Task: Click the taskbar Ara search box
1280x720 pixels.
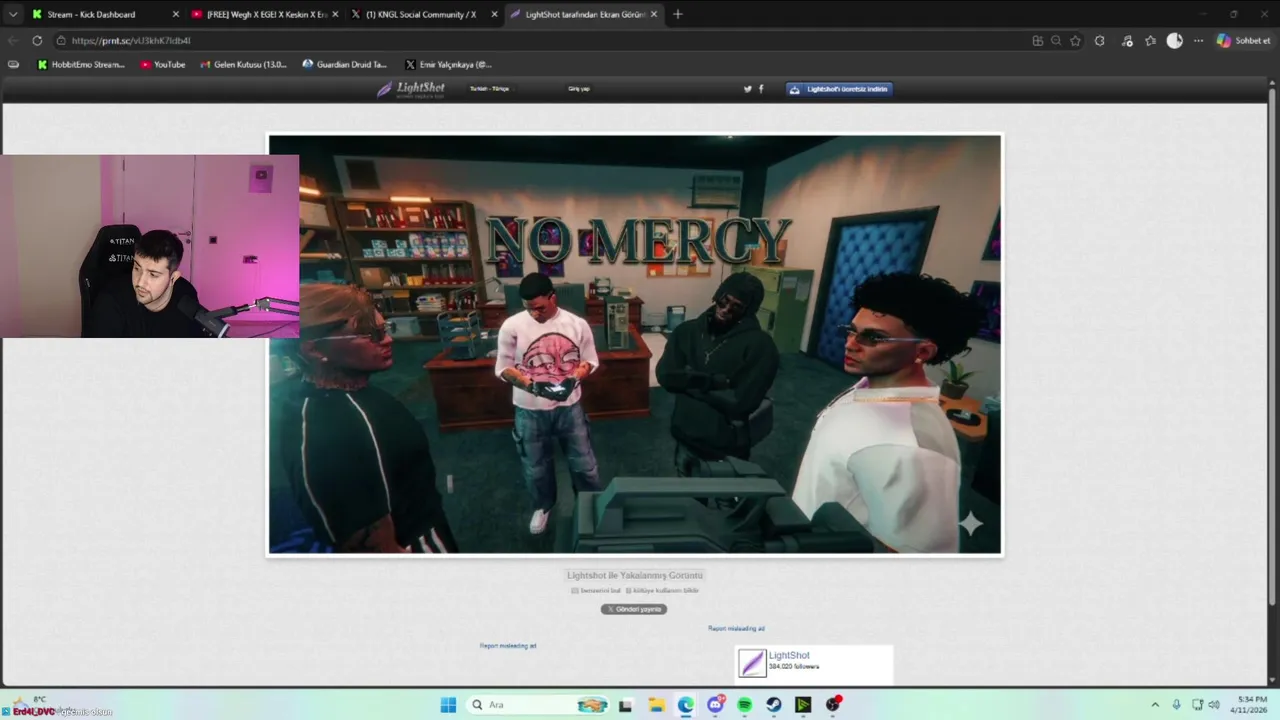Action: (537, 705)
